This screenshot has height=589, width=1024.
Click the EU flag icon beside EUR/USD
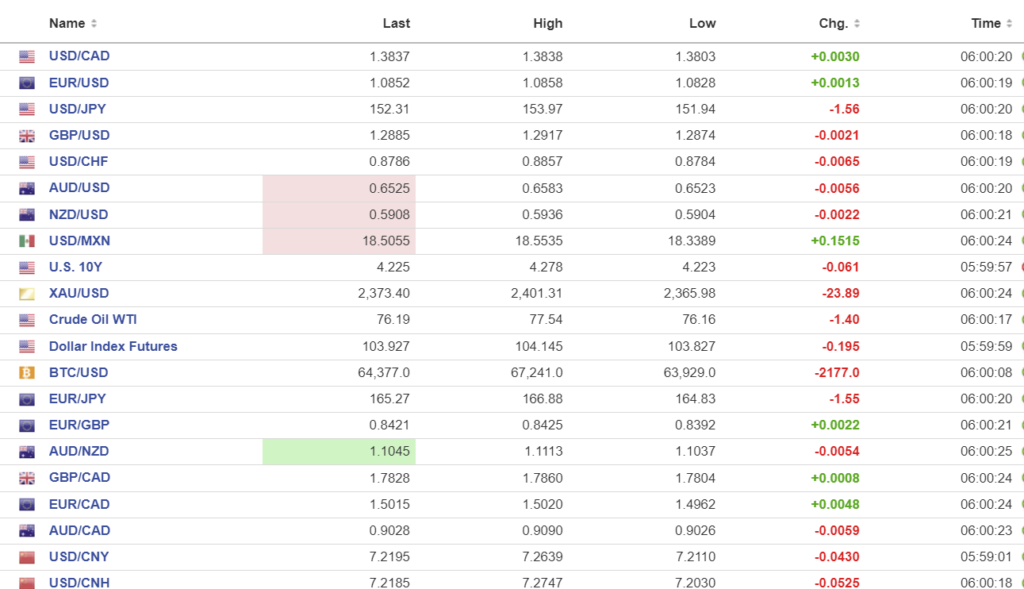pyautogui.click(x=27, y=83)
